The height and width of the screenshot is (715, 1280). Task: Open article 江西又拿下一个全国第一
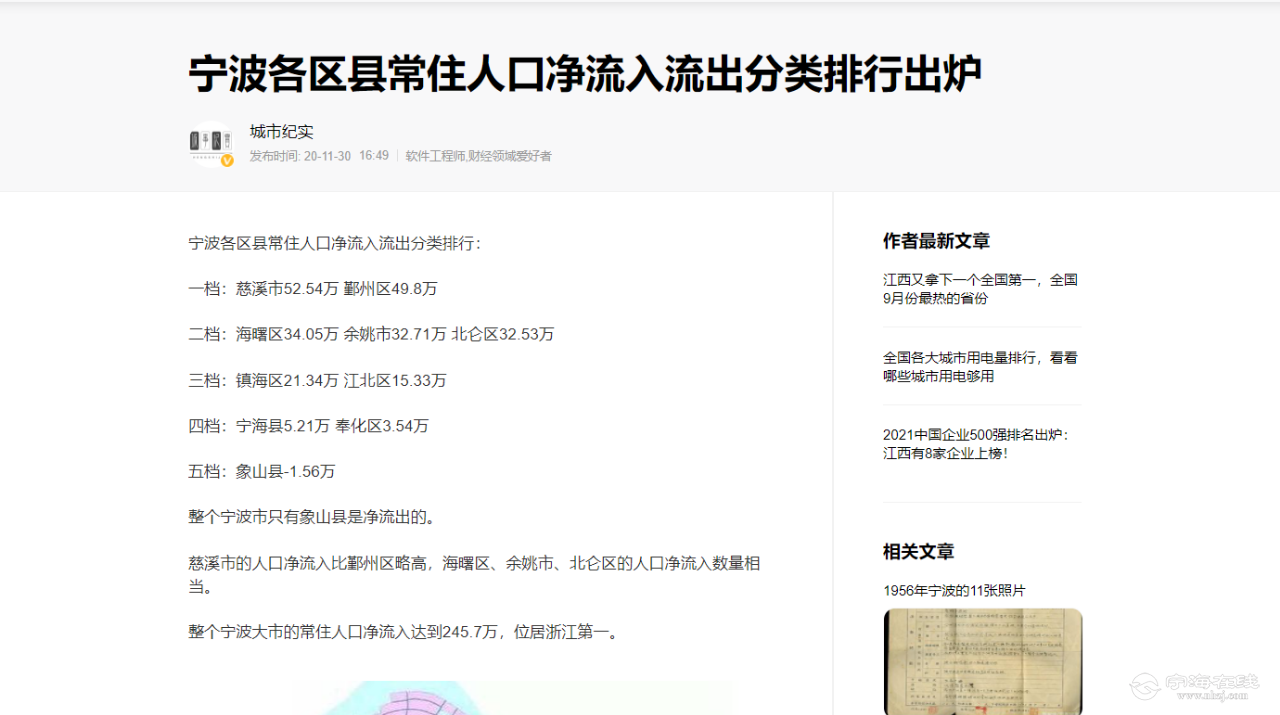tap(980, 289)
